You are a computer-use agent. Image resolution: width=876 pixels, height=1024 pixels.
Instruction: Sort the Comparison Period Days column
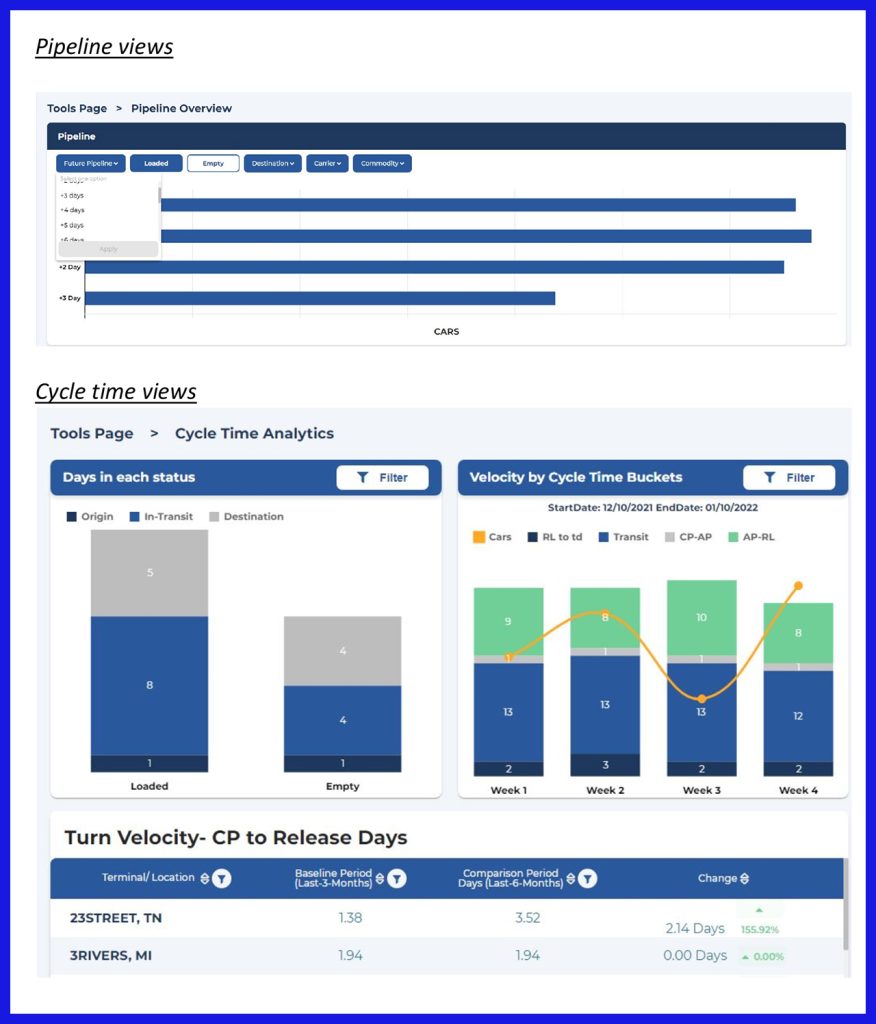coord(571,878)
